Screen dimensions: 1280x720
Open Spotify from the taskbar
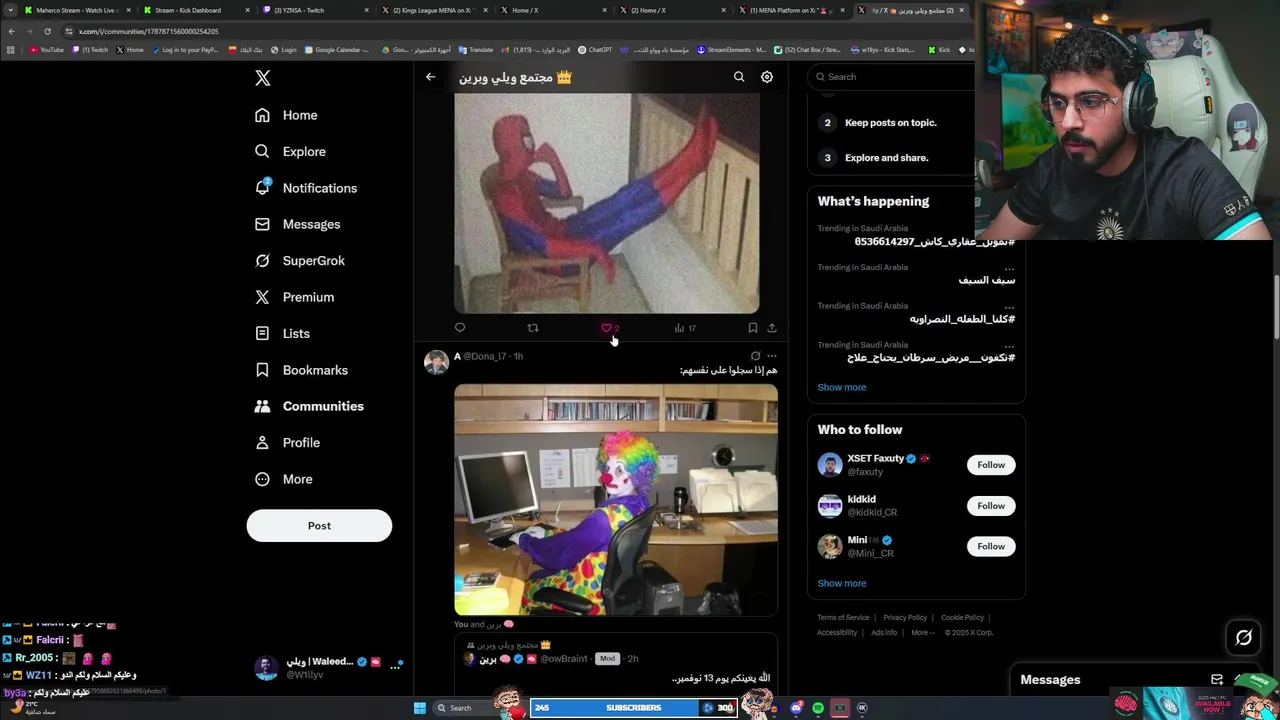[818, 708]
